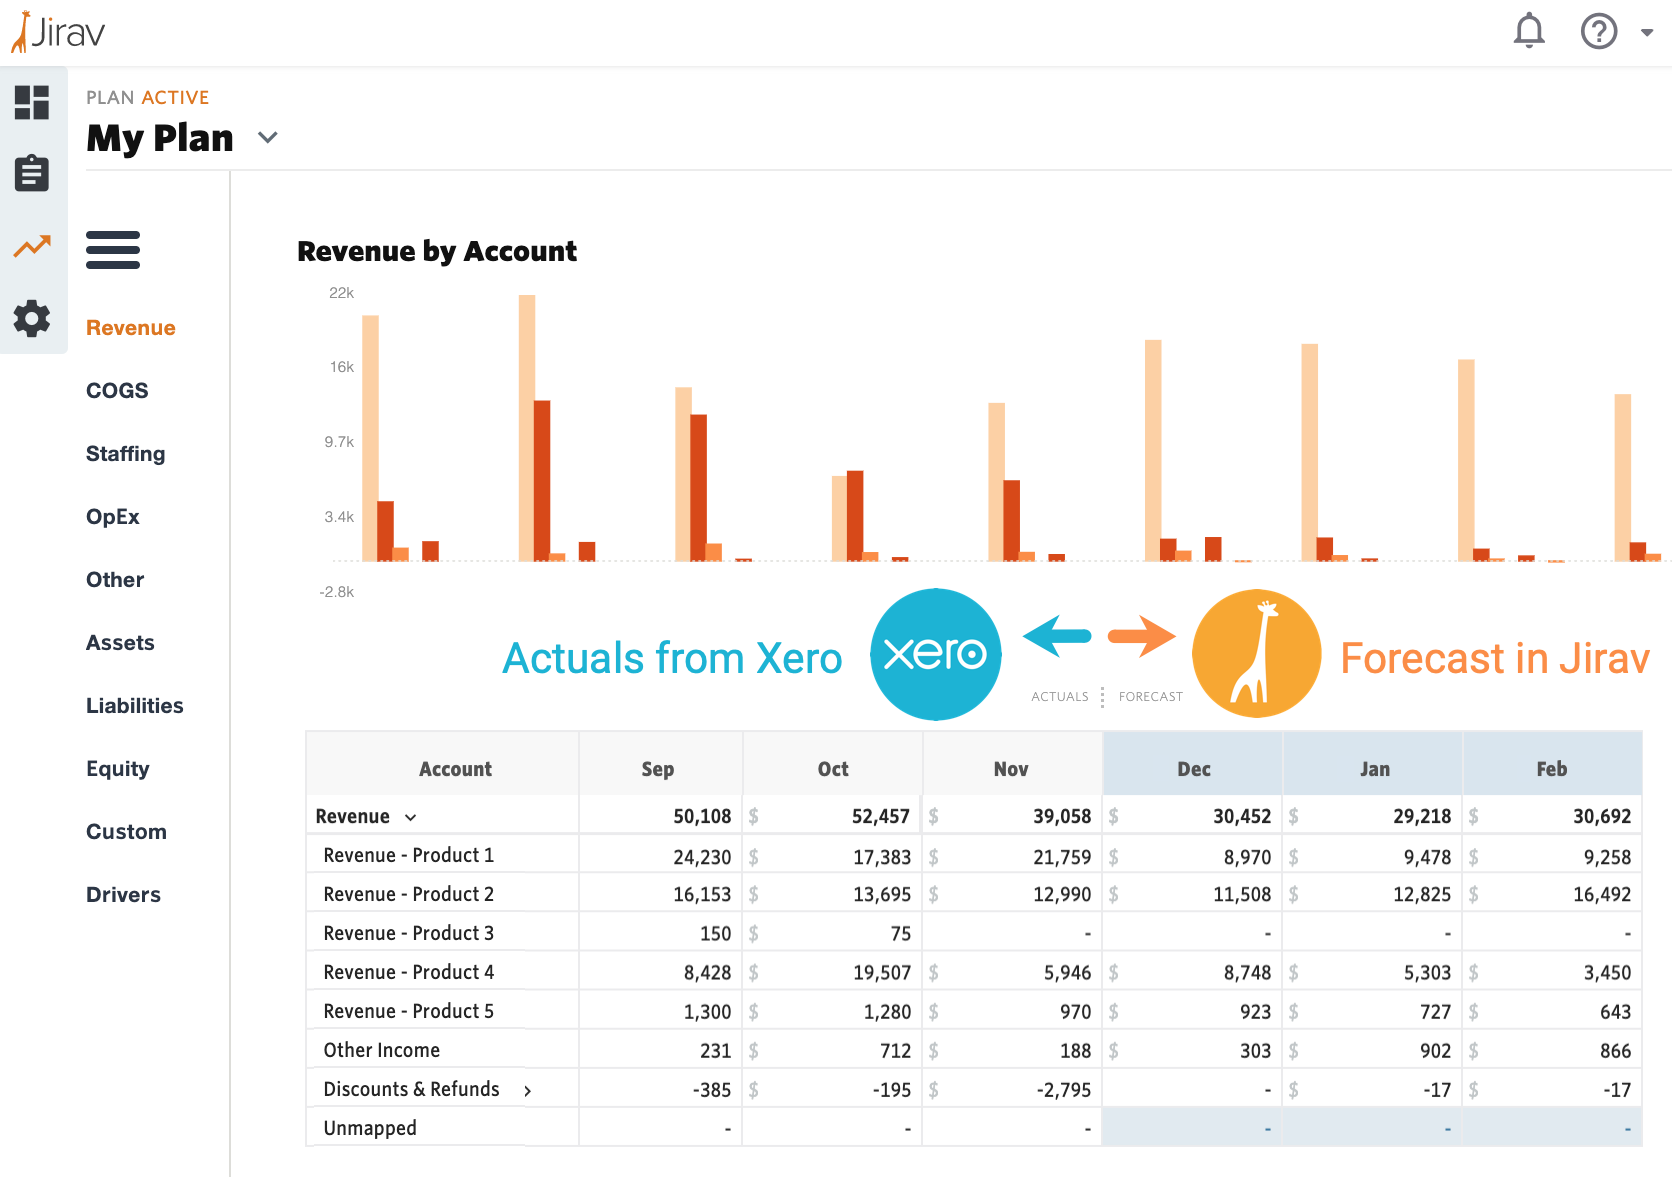Go to COGS section
This screenshot has height=1177, width=1672.
(117, 391)
